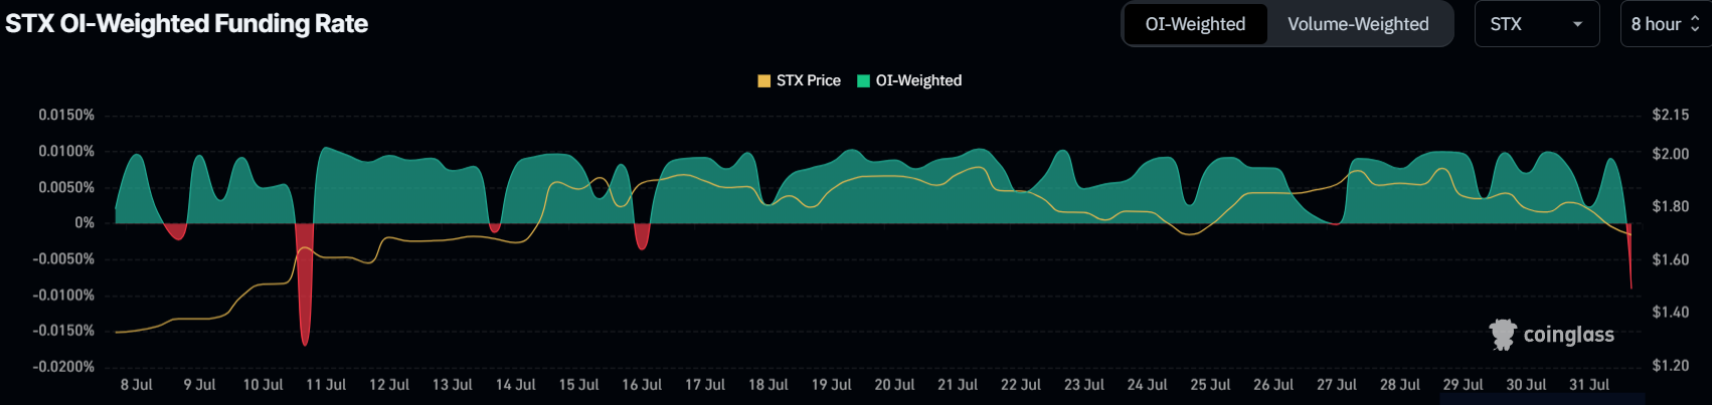Viewport: 1712px width, 405px height.
Task: Click the $2.00 price axis label
Action: click(1670, 154)
